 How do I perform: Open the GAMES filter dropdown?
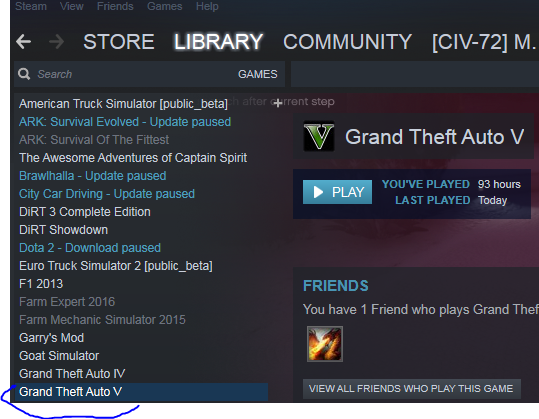(257, 74)
